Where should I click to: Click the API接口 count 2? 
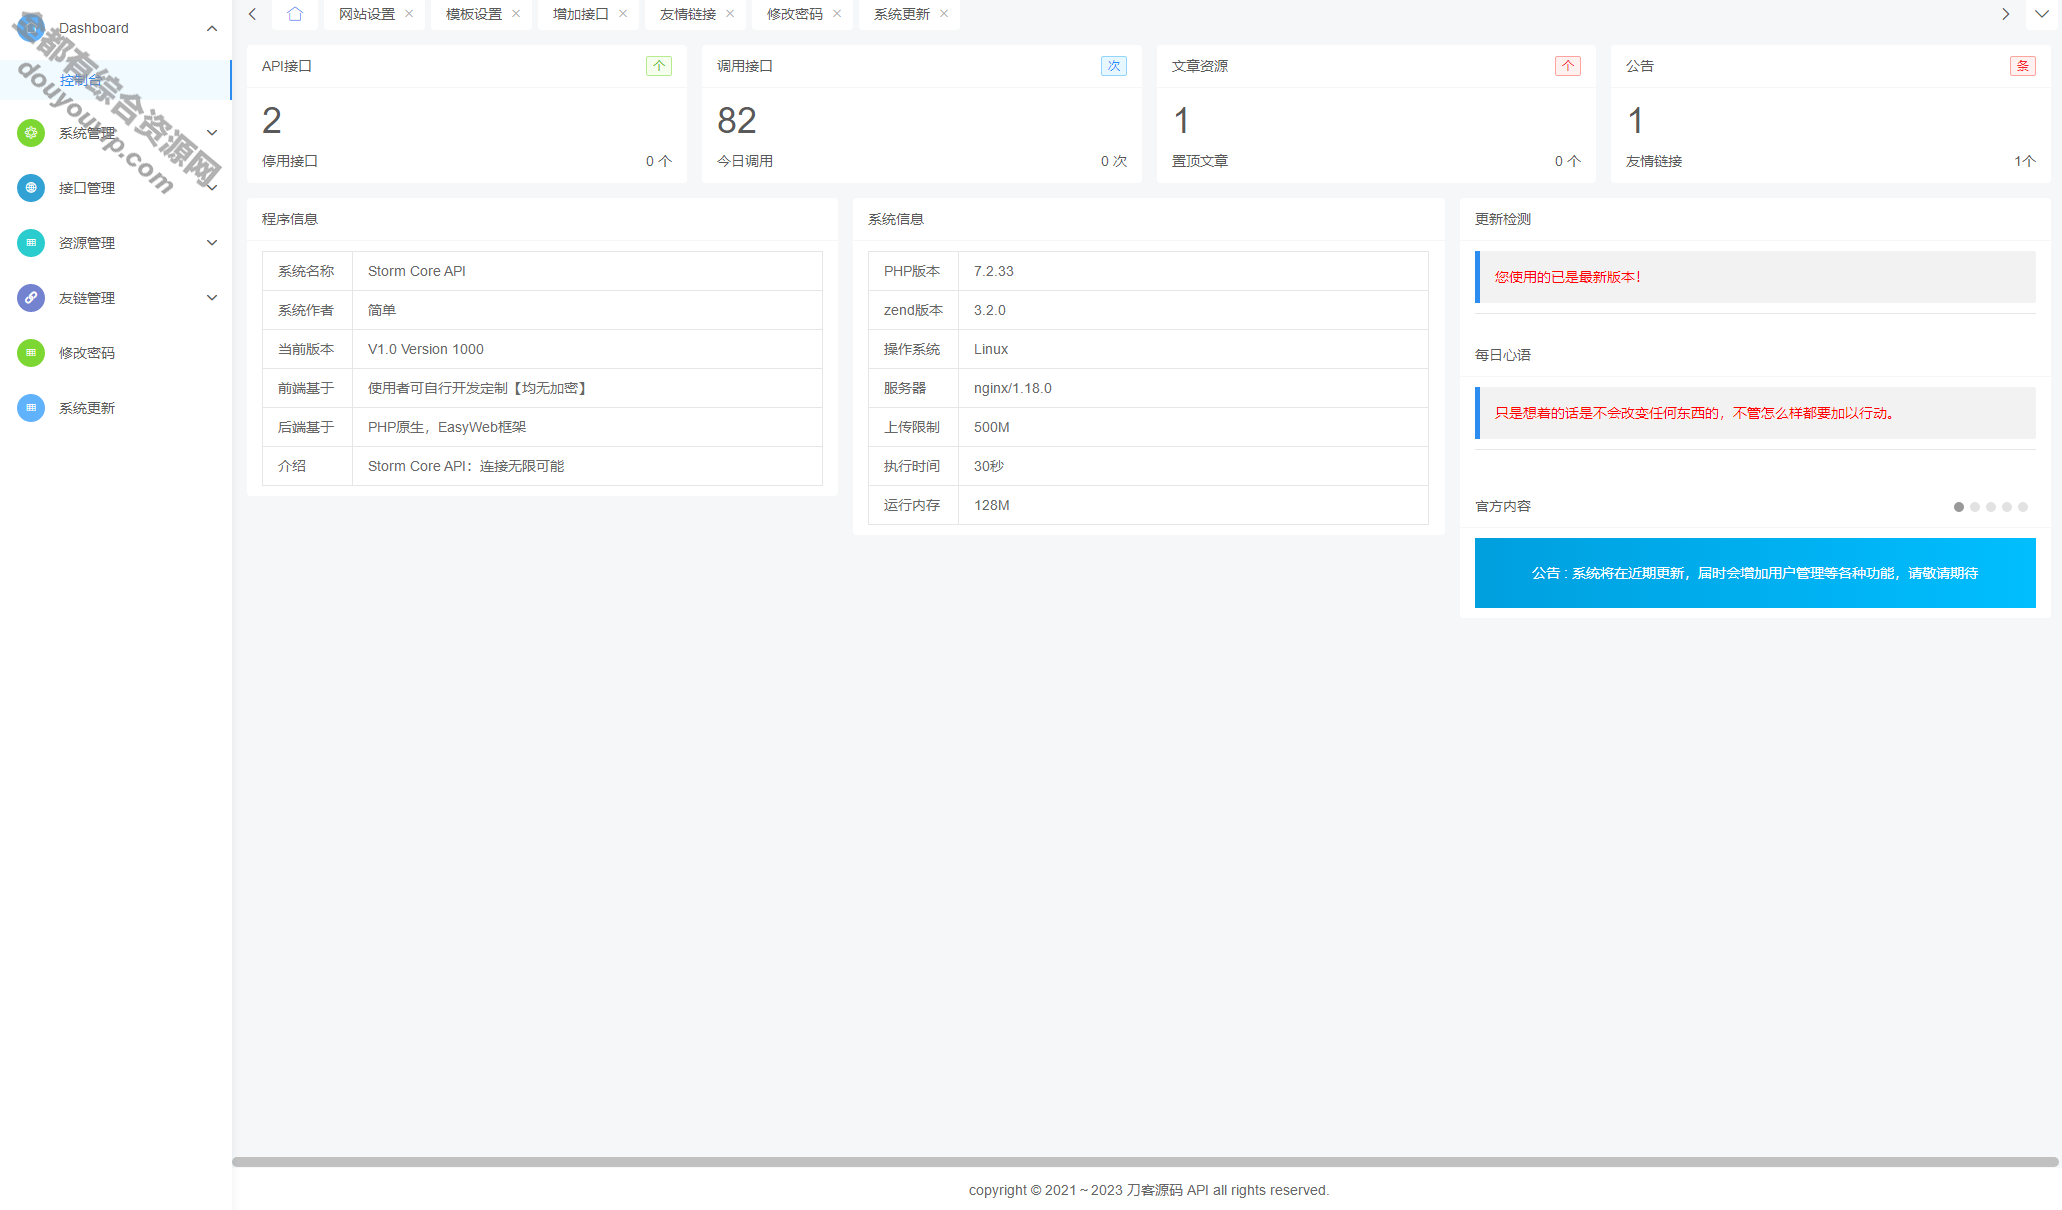pos(272,121)
